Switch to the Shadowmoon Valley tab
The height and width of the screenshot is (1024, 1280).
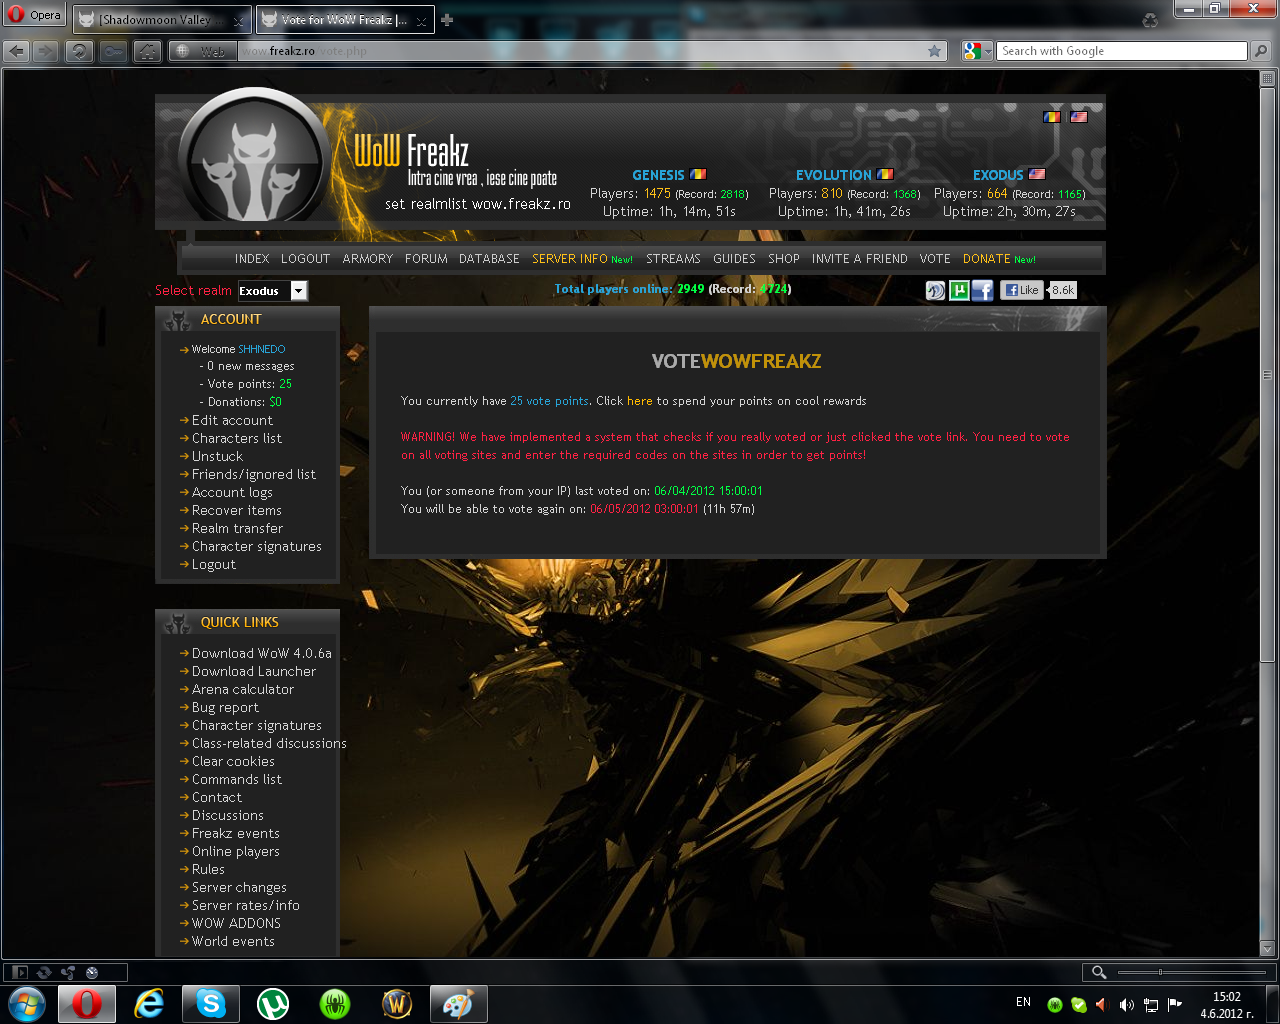[x=162, y=20]
